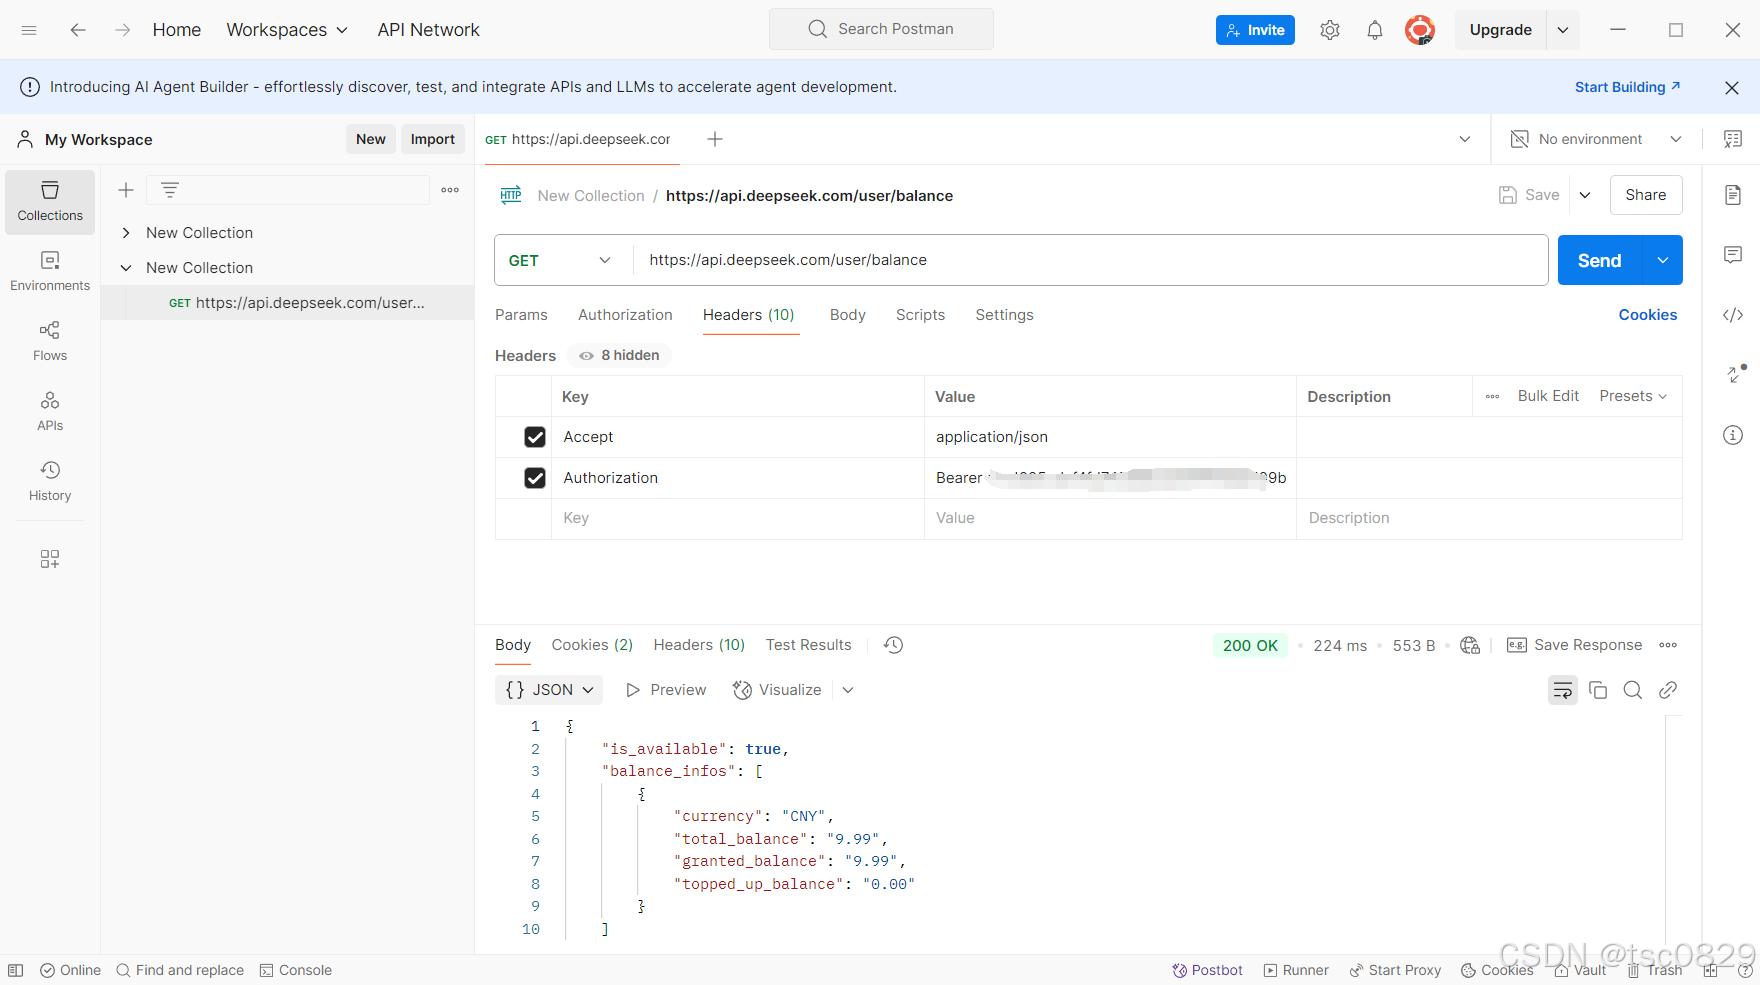Toggle the sidebar panel in status bar
The image size is (1760, 985).
pyautogui.click(x=16, y=970)
